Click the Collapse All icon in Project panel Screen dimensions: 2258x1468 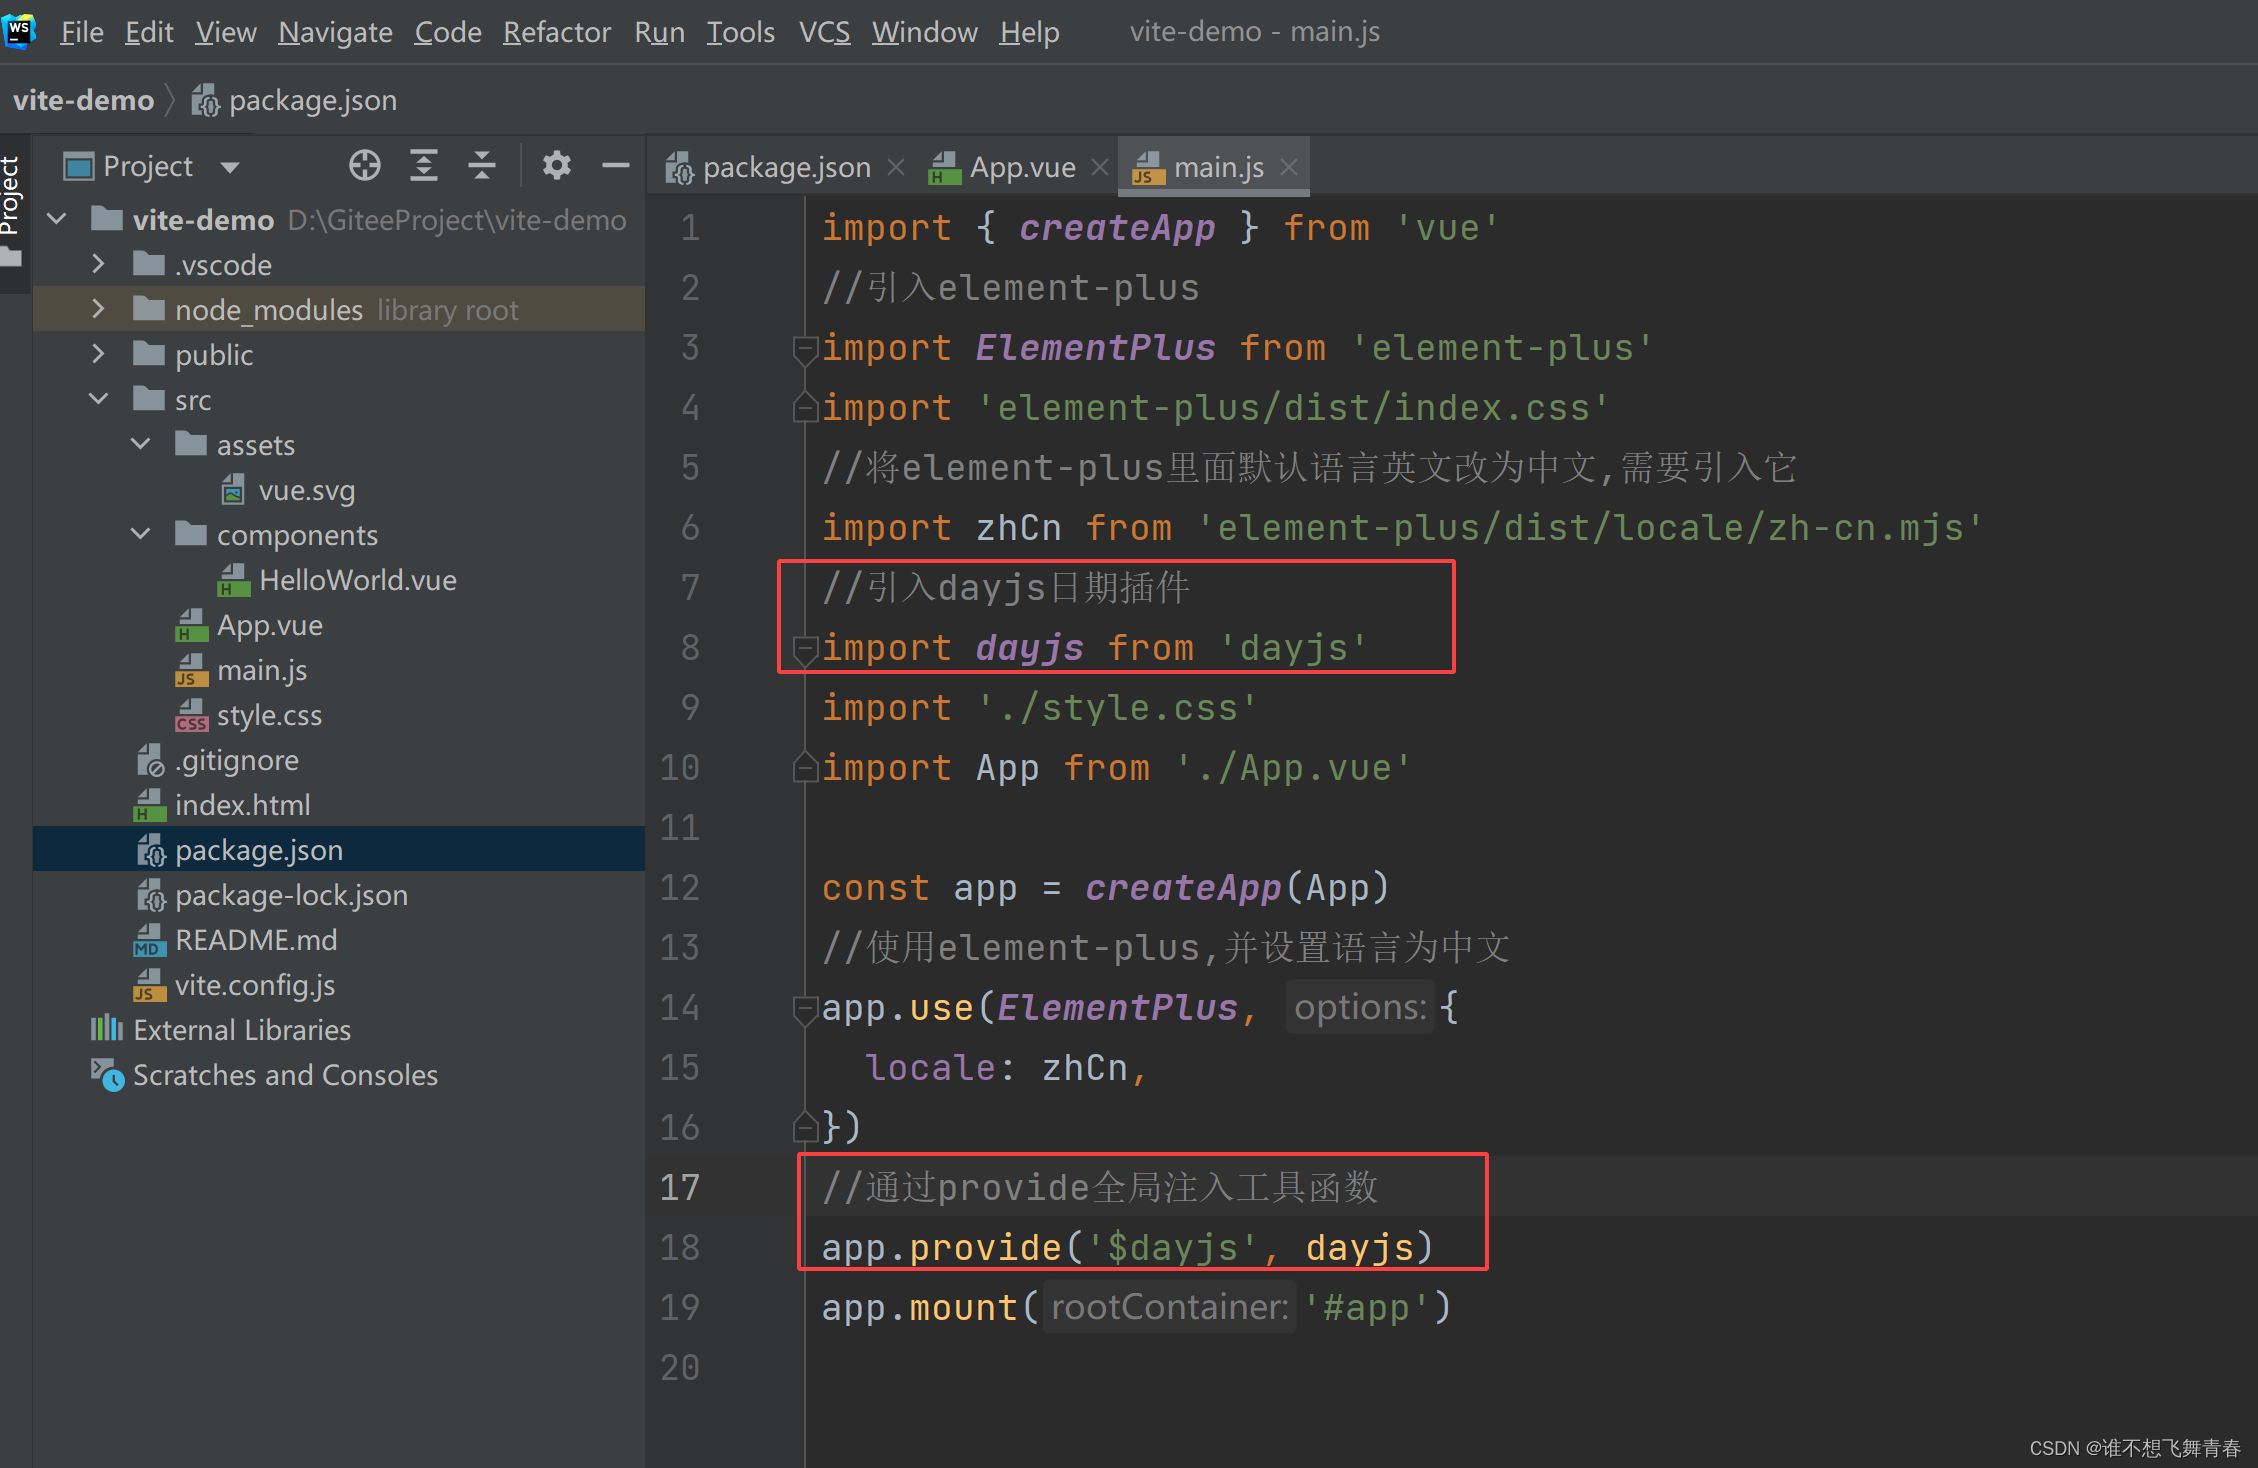tap(482, 165)
